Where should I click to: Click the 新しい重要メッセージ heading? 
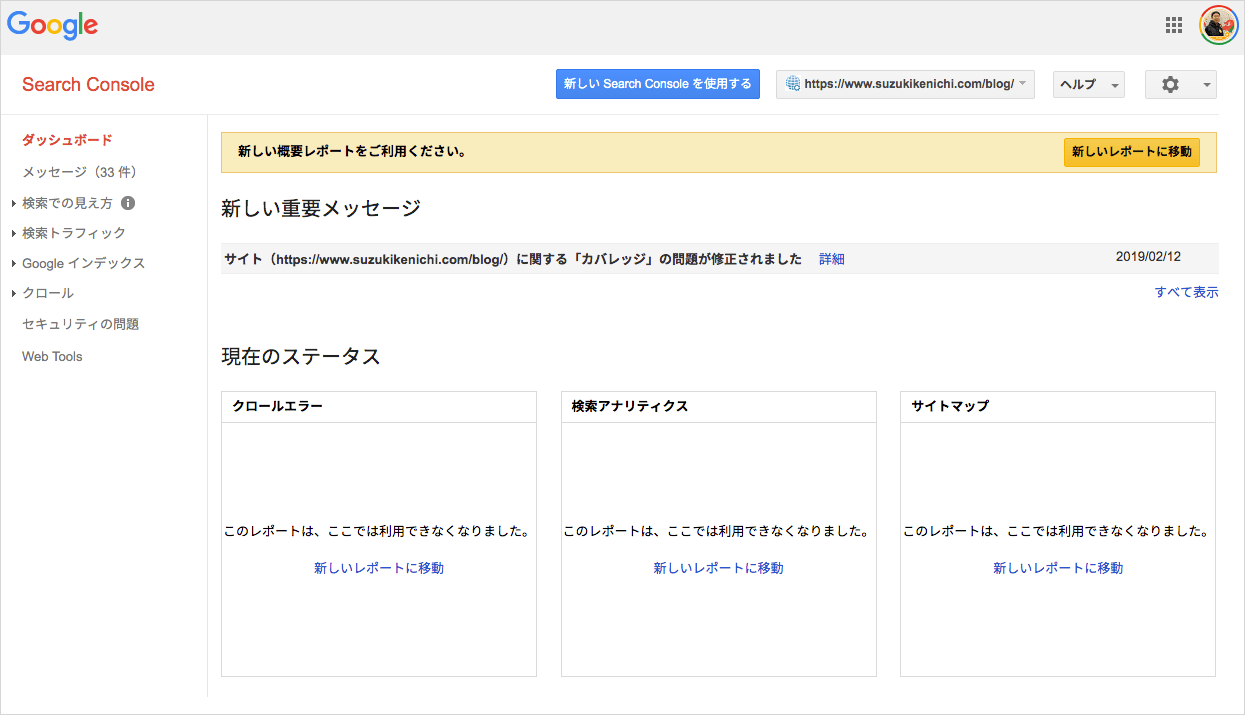click(321, 208)
